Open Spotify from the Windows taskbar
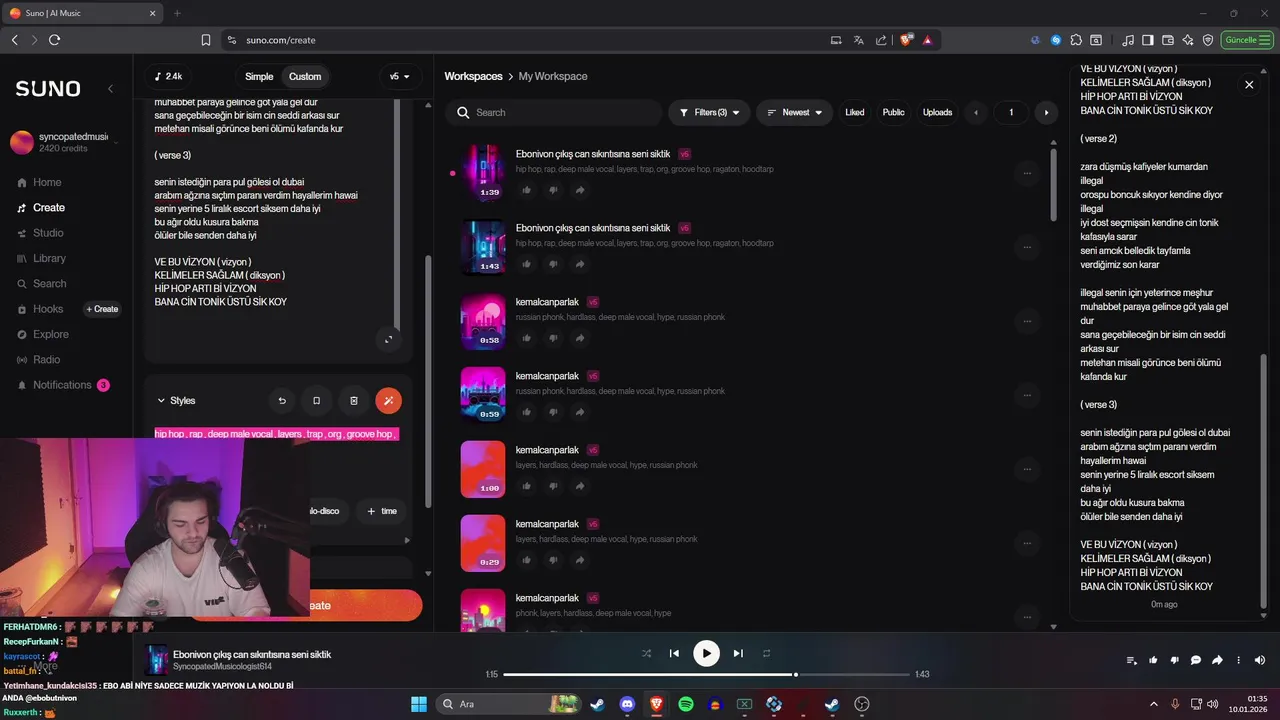The width and height of the screenshot is (1280, 720). [686, 704]
